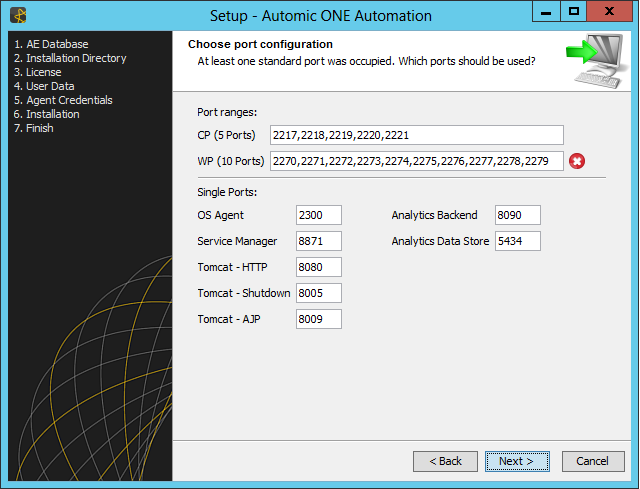Screen dimensions: 640x489
Task: Click the 'Analytics Backend' label
Action: 434,215
